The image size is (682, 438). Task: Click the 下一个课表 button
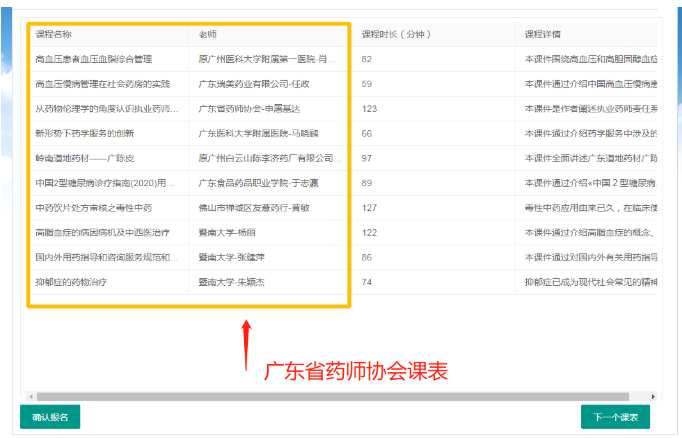615,417
